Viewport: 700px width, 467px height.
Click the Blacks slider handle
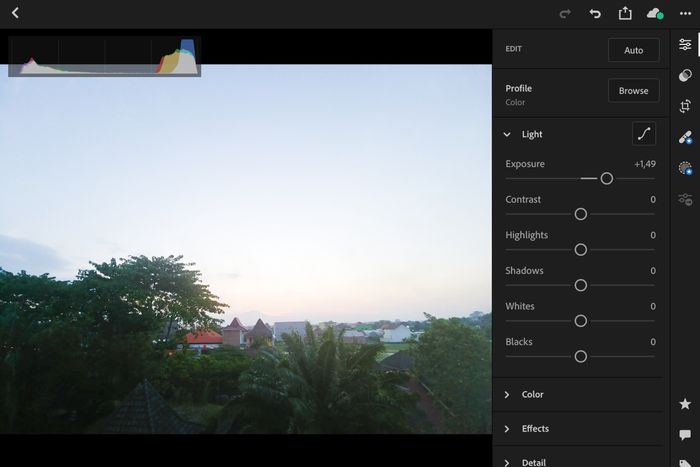[580, 356]
